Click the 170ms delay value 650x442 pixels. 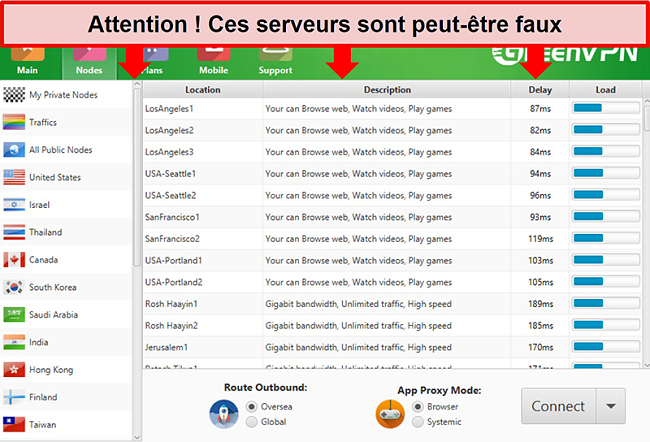coord(541,347)
